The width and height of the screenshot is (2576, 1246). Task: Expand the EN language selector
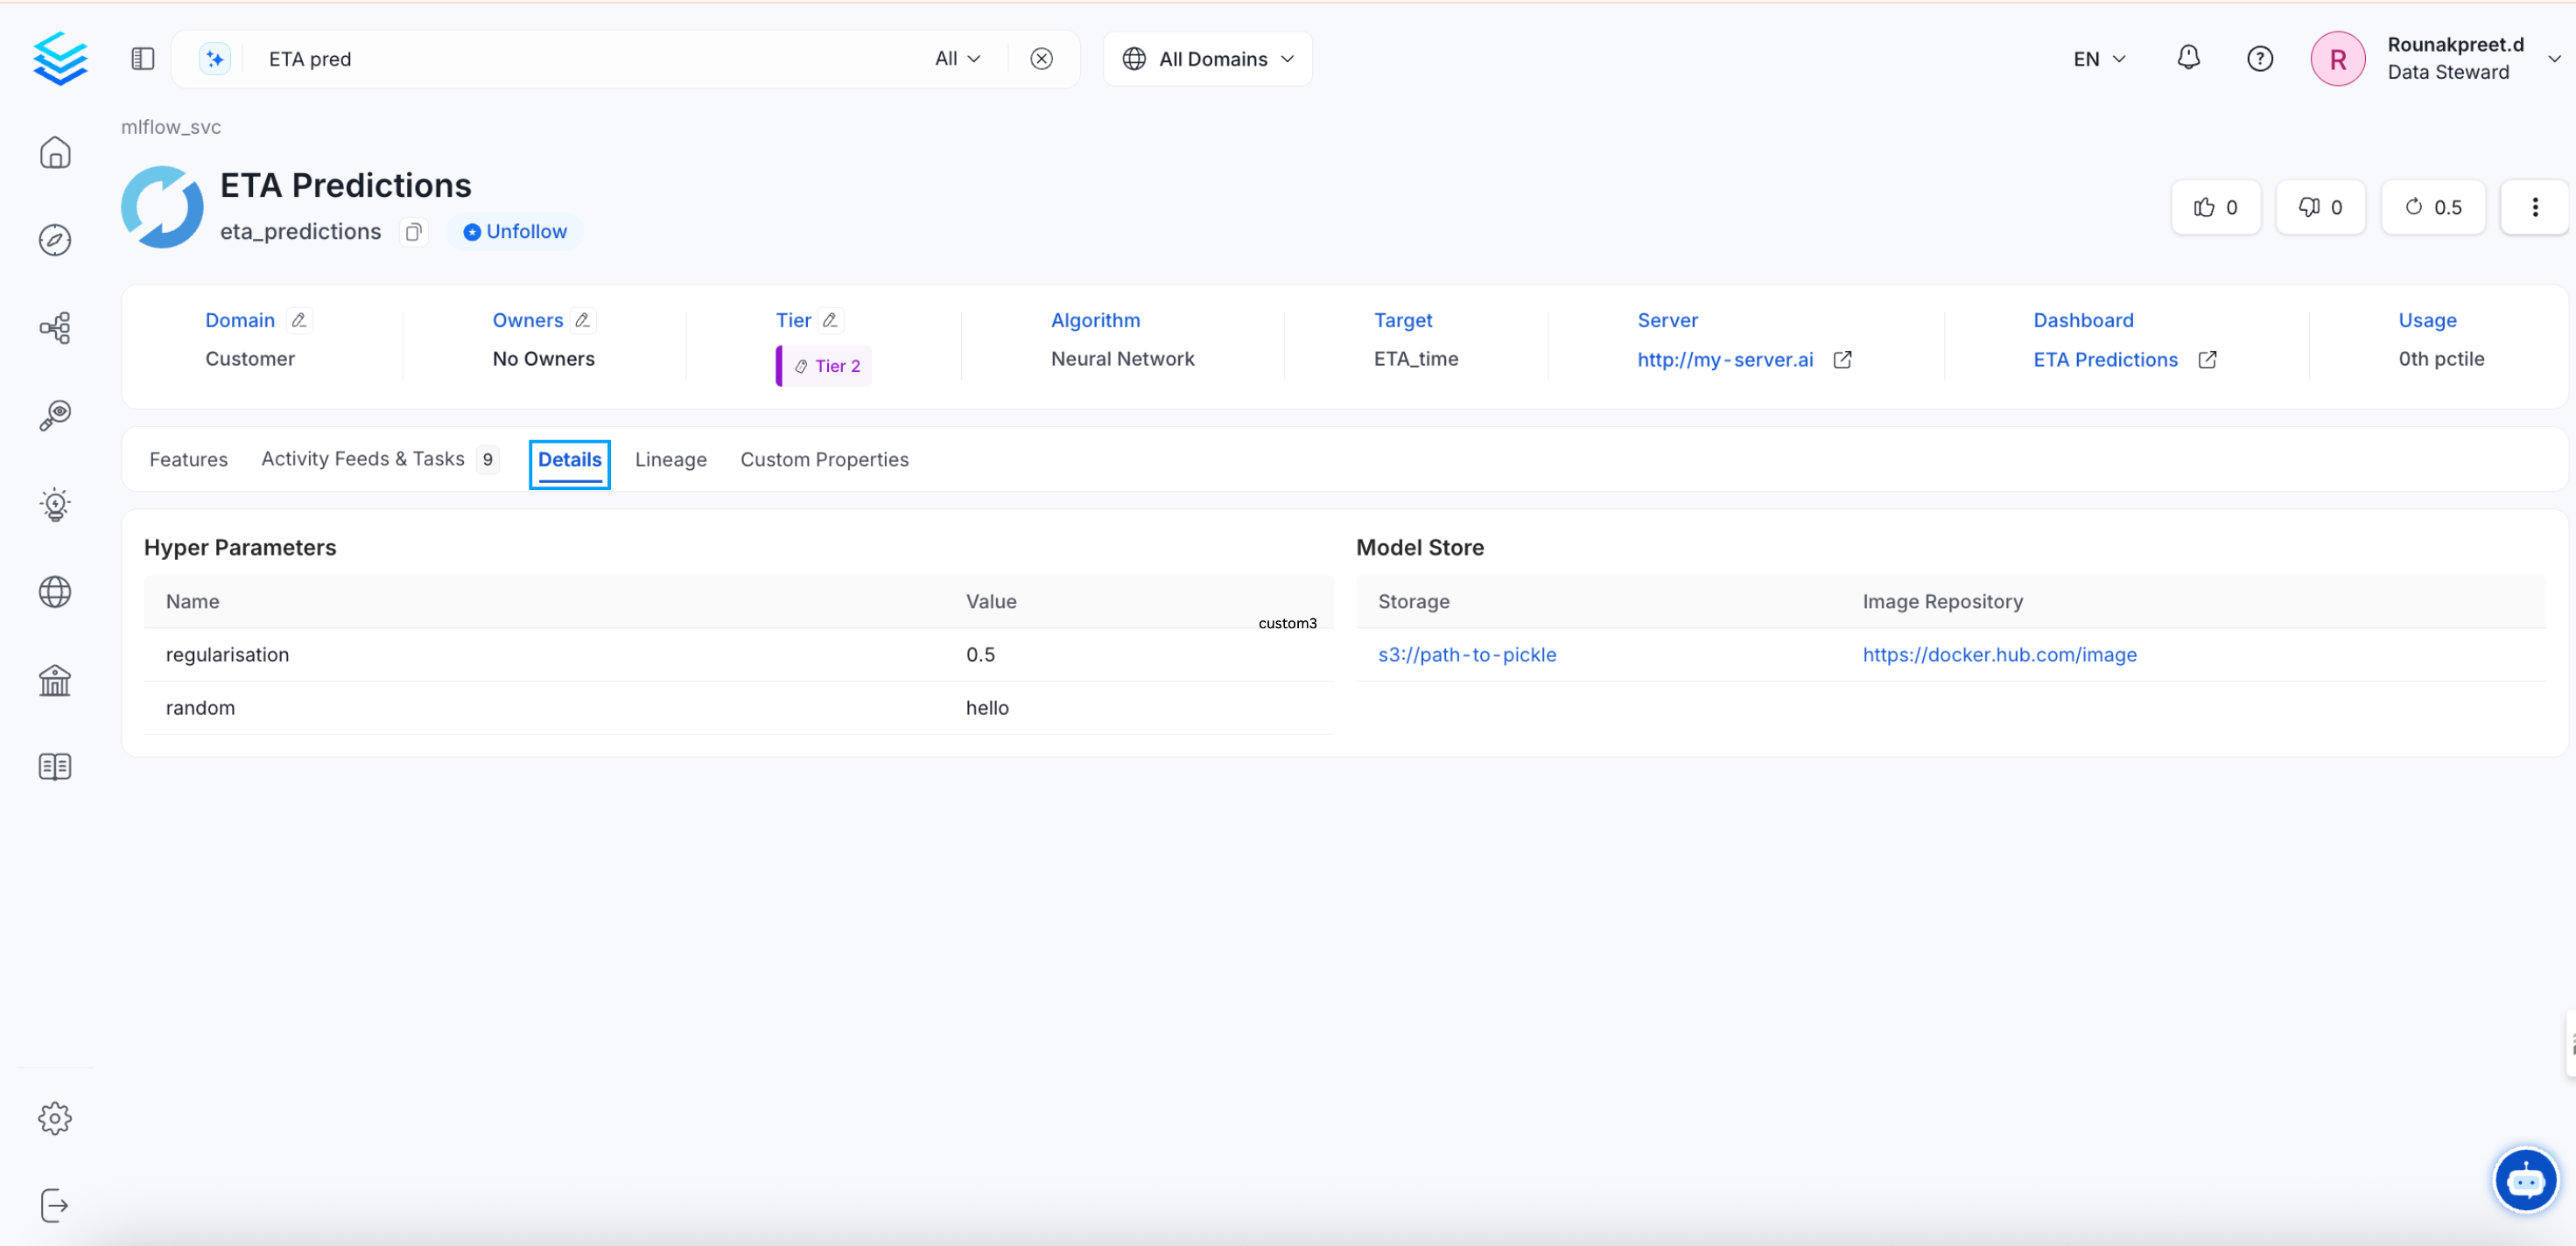[x=2099, y=59]
